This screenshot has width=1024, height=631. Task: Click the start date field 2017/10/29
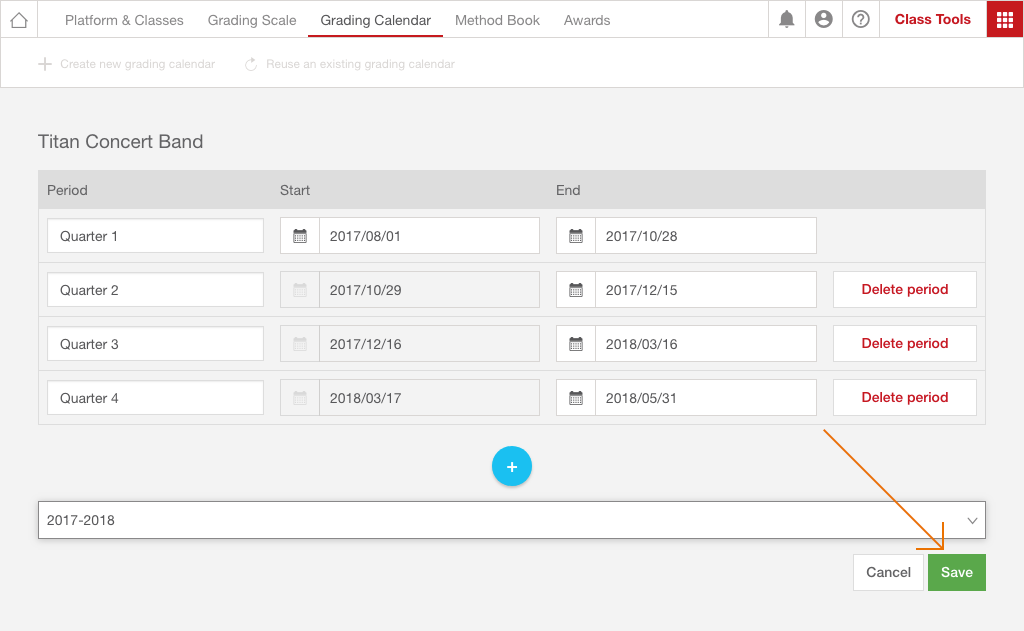tap(429, 290)
